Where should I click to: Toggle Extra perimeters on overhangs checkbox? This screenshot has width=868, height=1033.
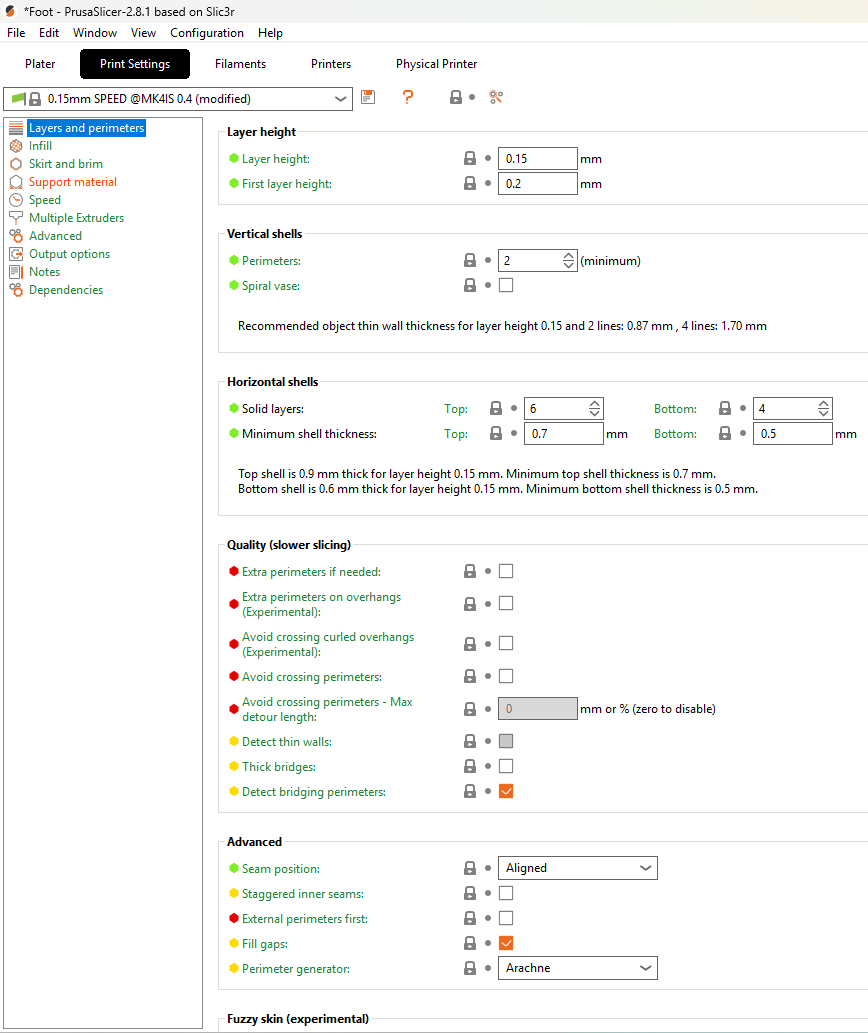click(506, 603)
